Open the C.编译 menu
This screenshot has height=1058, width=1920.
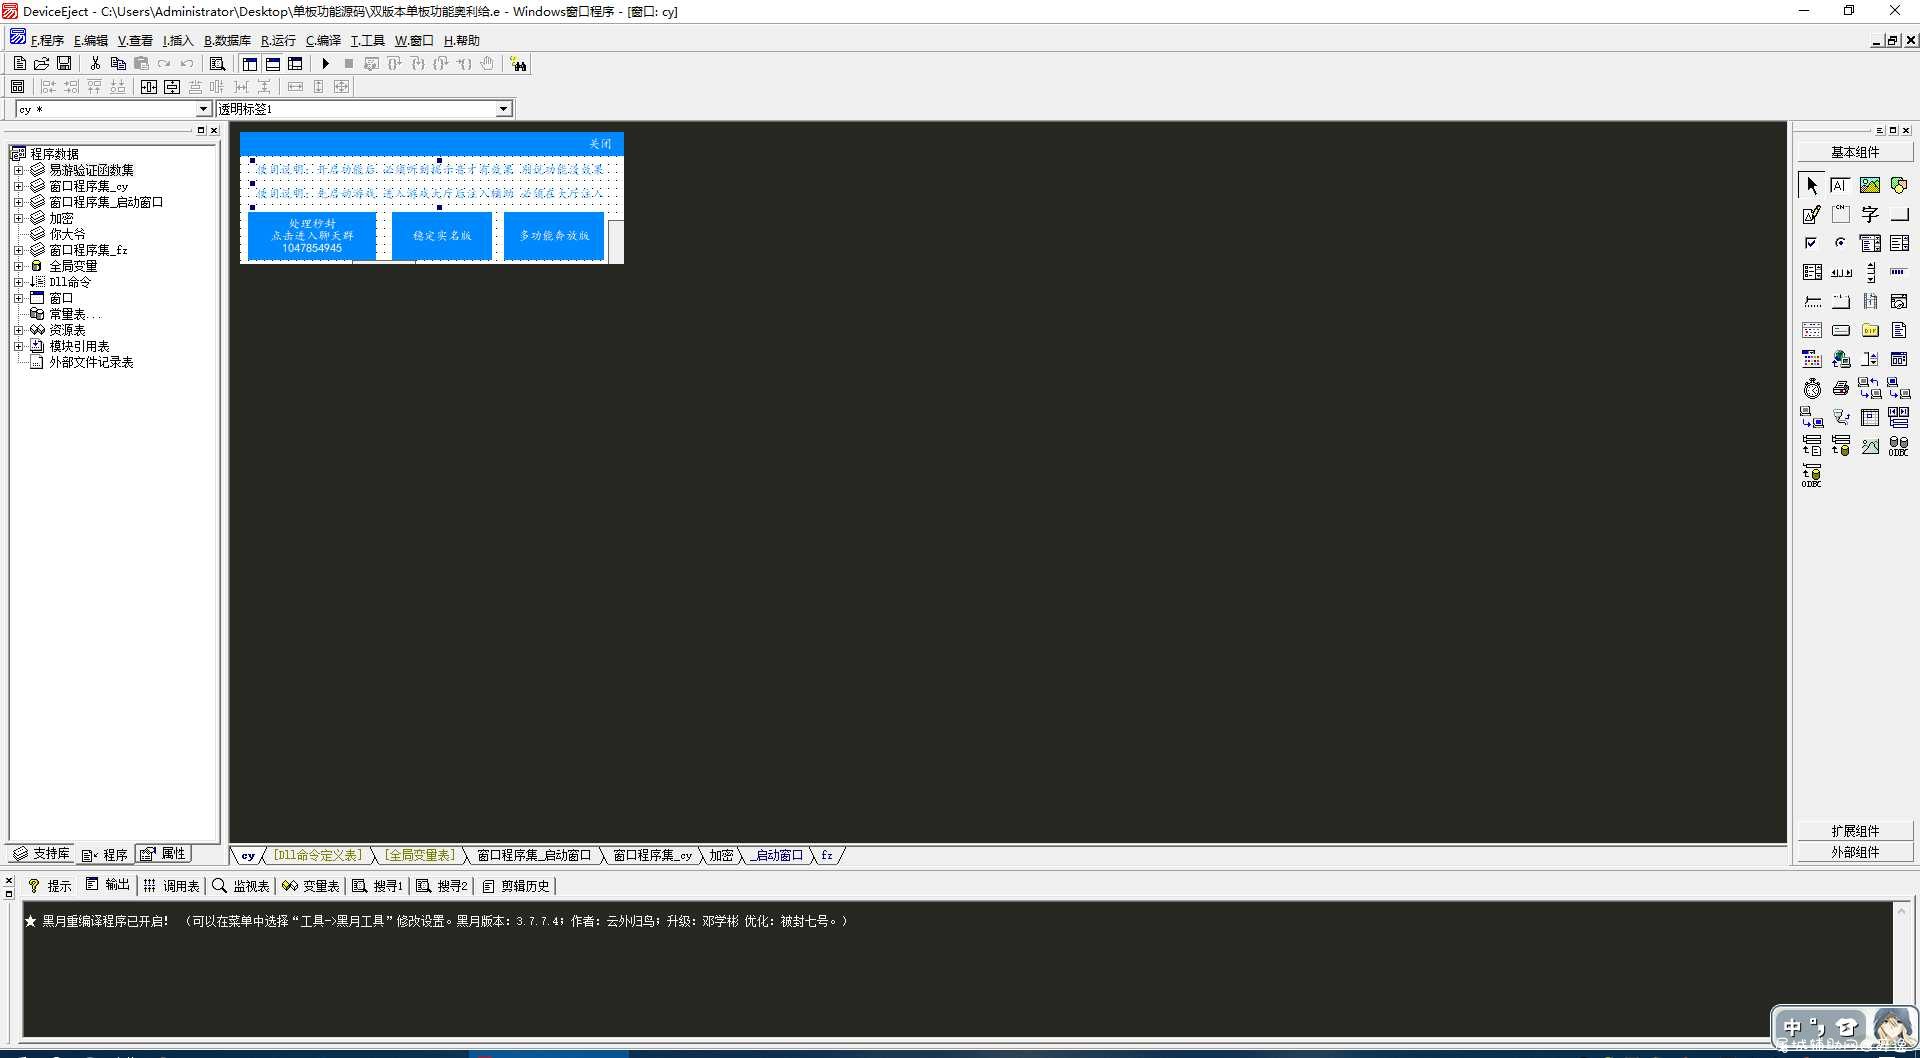(323, 41)
